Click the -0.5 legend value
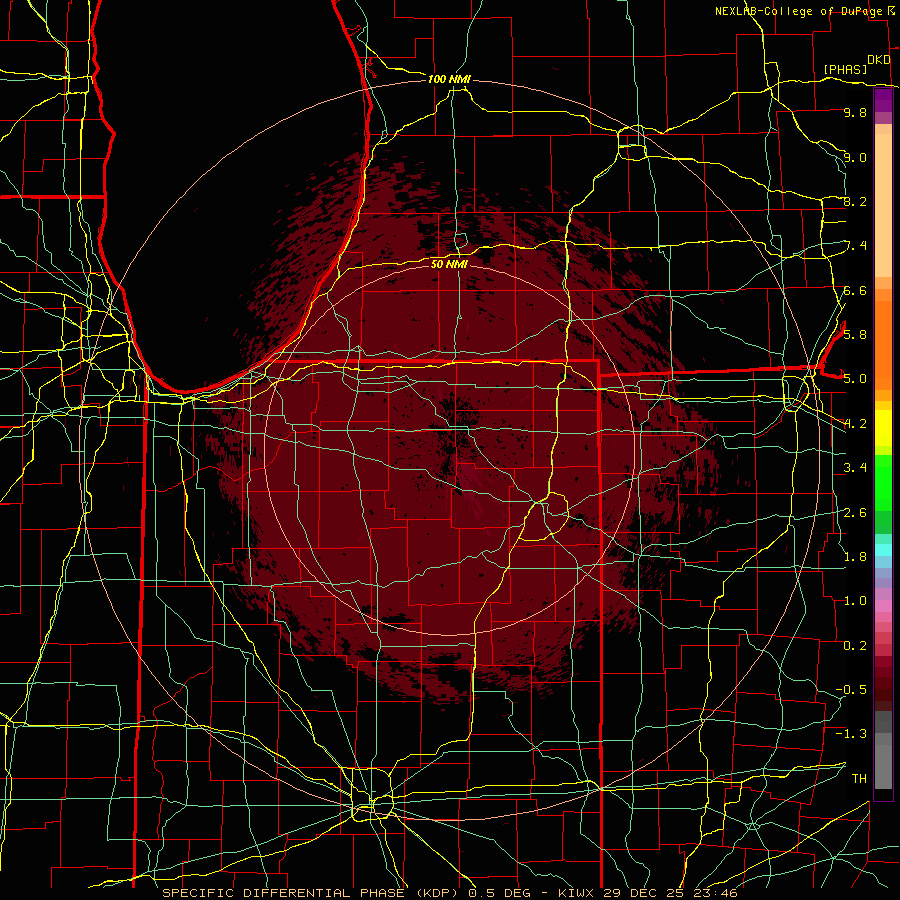This screenshot has width=900, height=900. point(851,689)
